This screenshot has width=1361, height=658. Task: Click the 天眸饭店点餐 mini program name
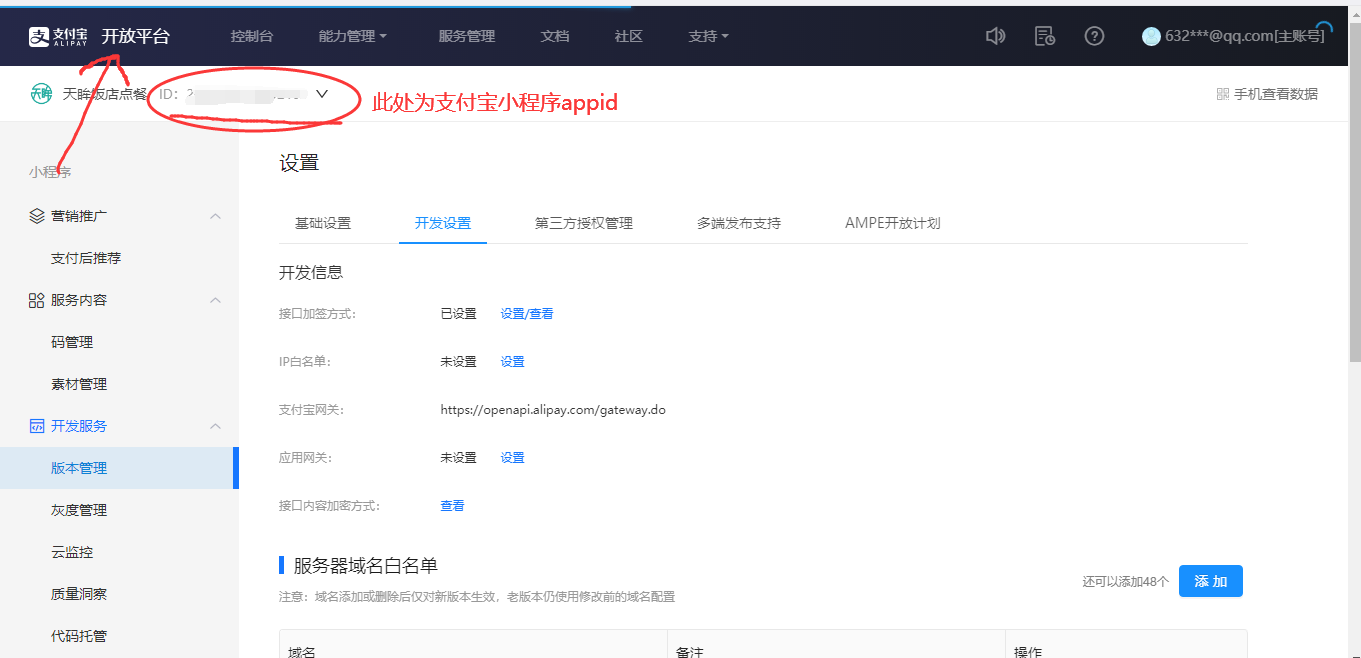[x=104, y=94]
